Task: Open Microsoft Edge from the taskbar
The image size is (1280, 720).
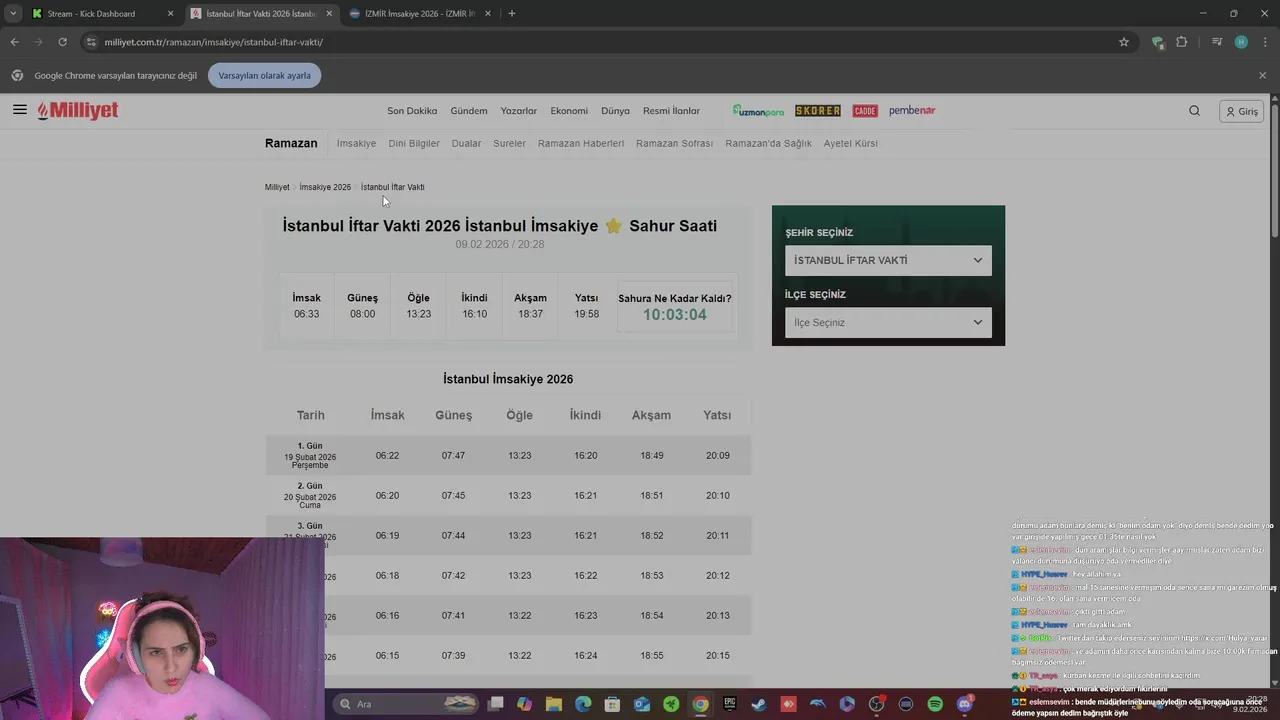Action: 583,704
